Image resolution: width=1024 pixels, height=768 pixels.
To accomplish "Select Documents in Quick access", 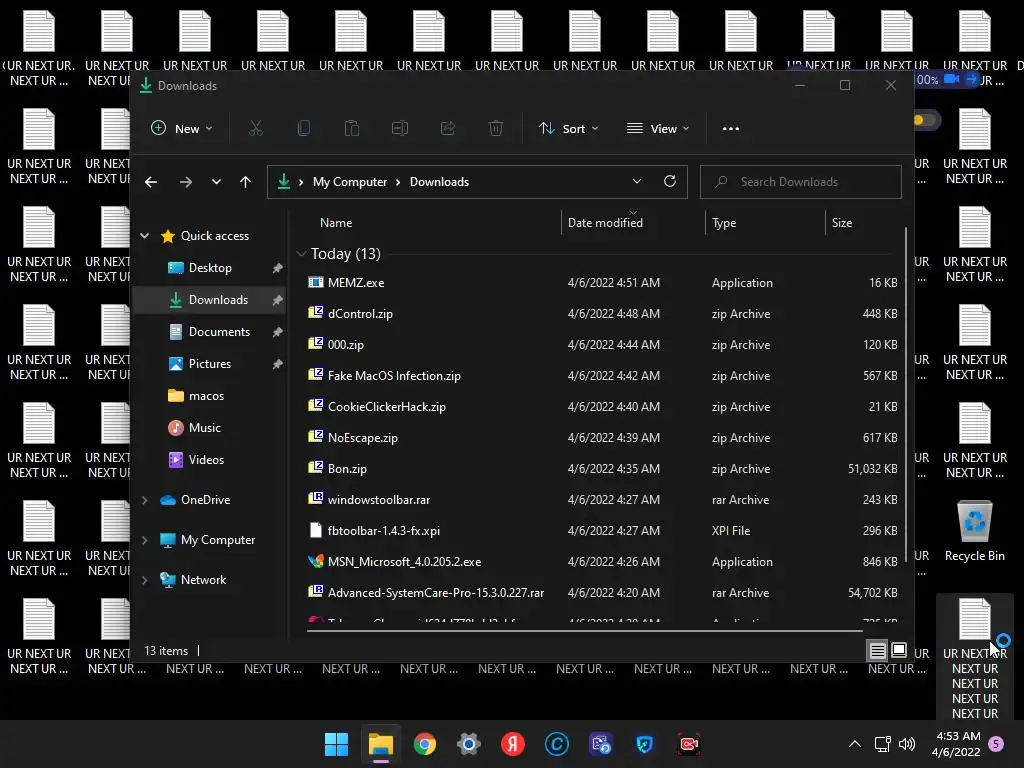I will tap(209, 332).
